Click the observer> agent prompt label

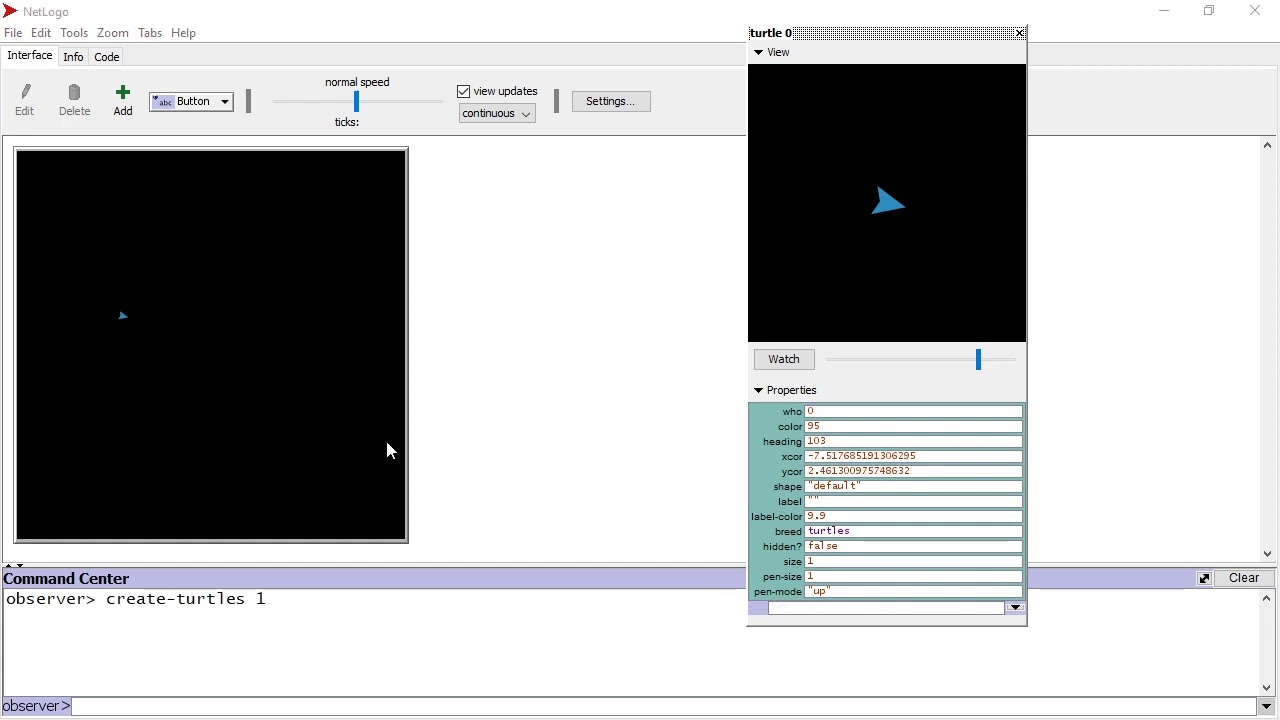[37, 707]
